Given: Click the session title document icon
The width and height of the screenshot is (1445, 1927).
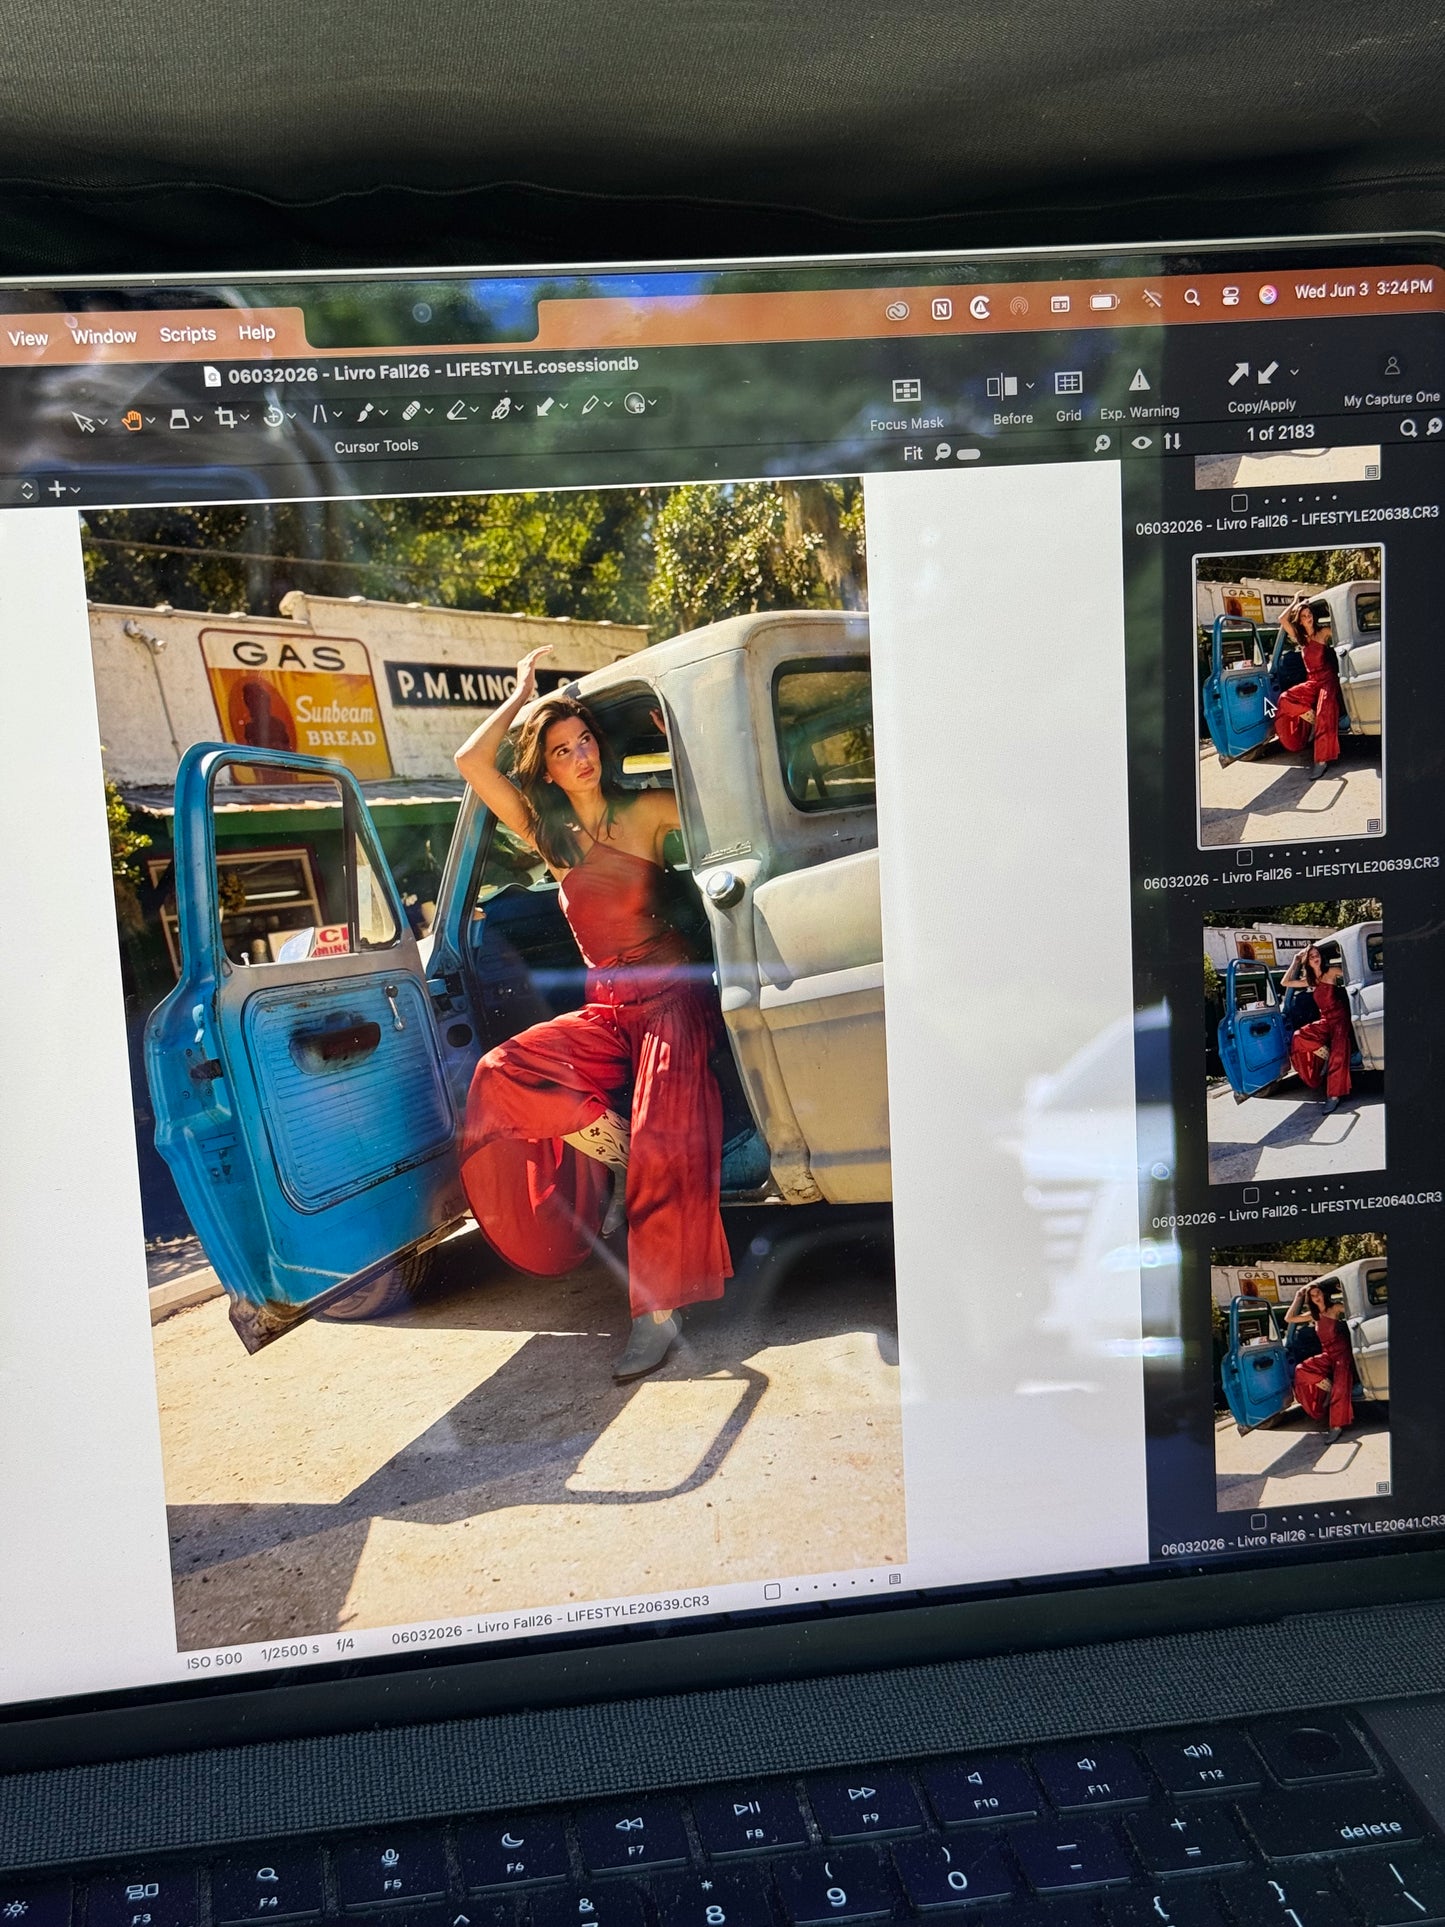Looking at the screenshot, I should [x=211, y=376].
